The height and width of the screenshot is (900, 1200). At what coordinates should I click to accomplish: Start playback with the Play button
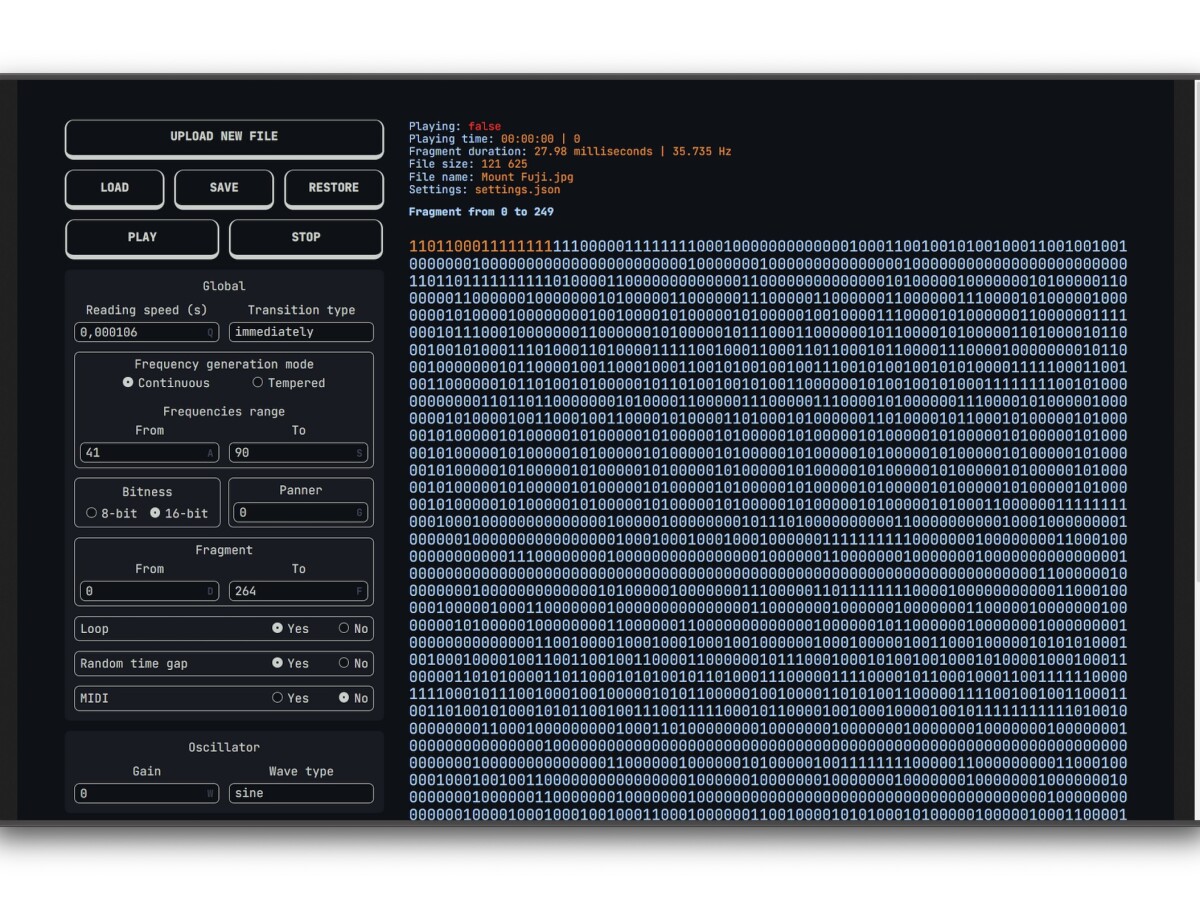pyautogui.click(x=142, y=237)
